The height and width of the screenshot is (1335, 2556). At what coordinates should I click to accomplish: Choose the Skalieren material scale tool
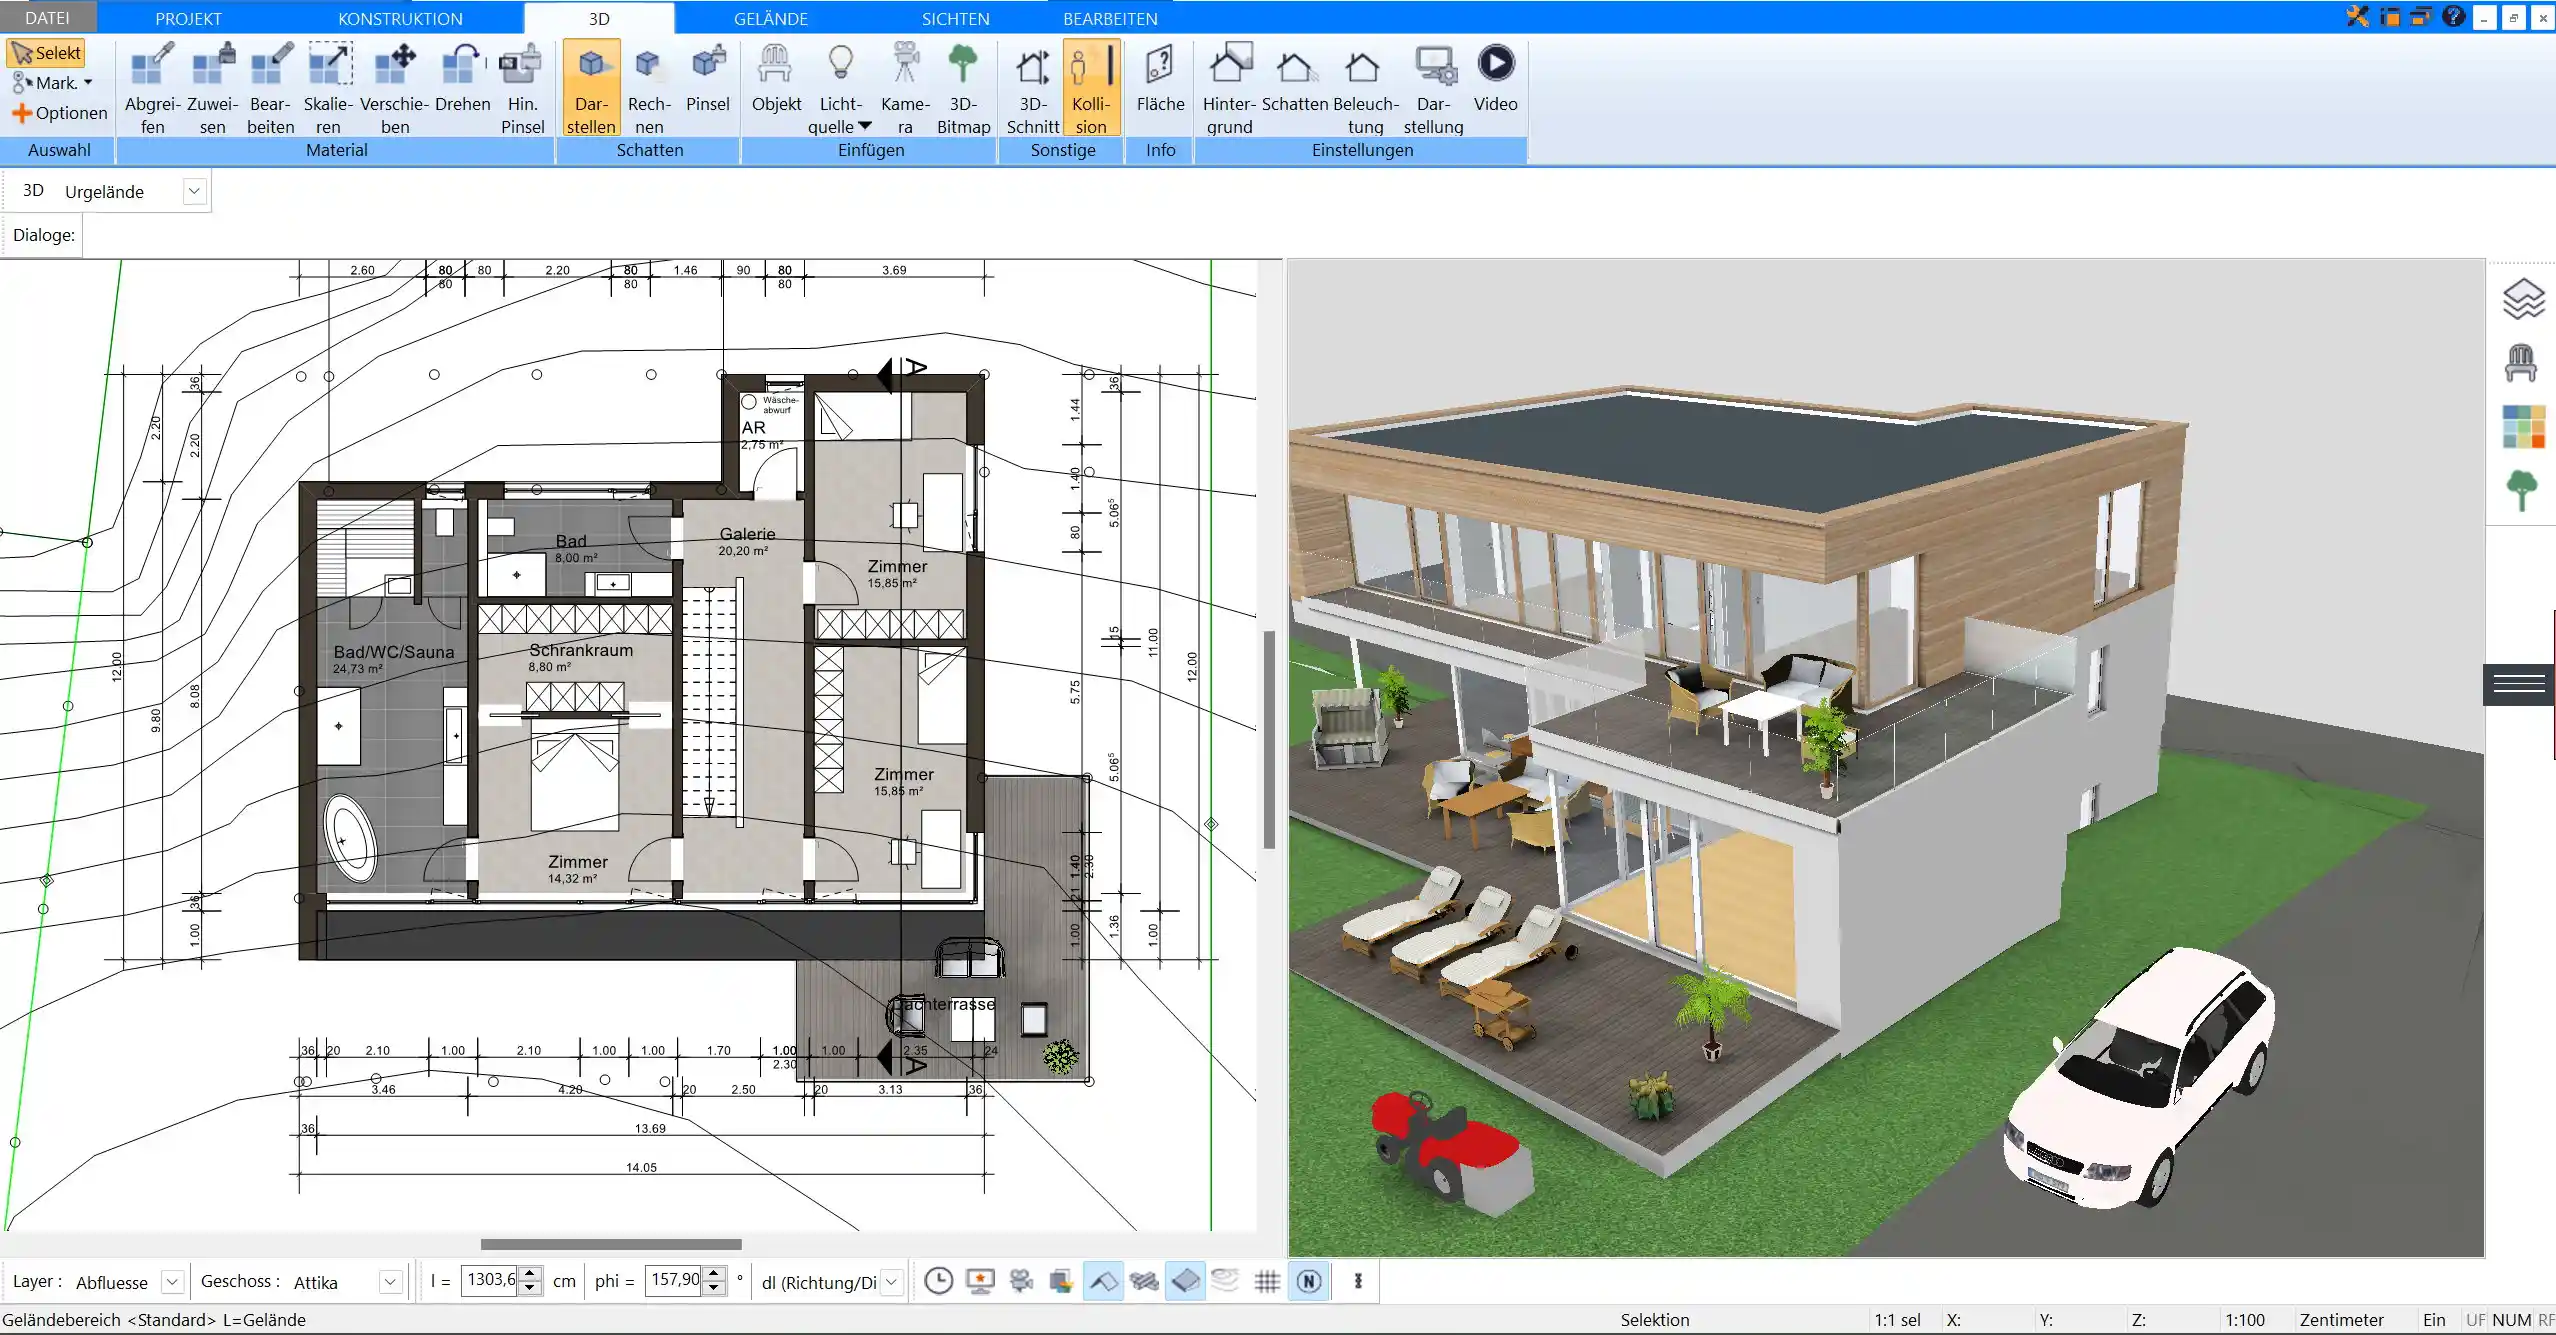pyautogui.click(x=328, y=88)
